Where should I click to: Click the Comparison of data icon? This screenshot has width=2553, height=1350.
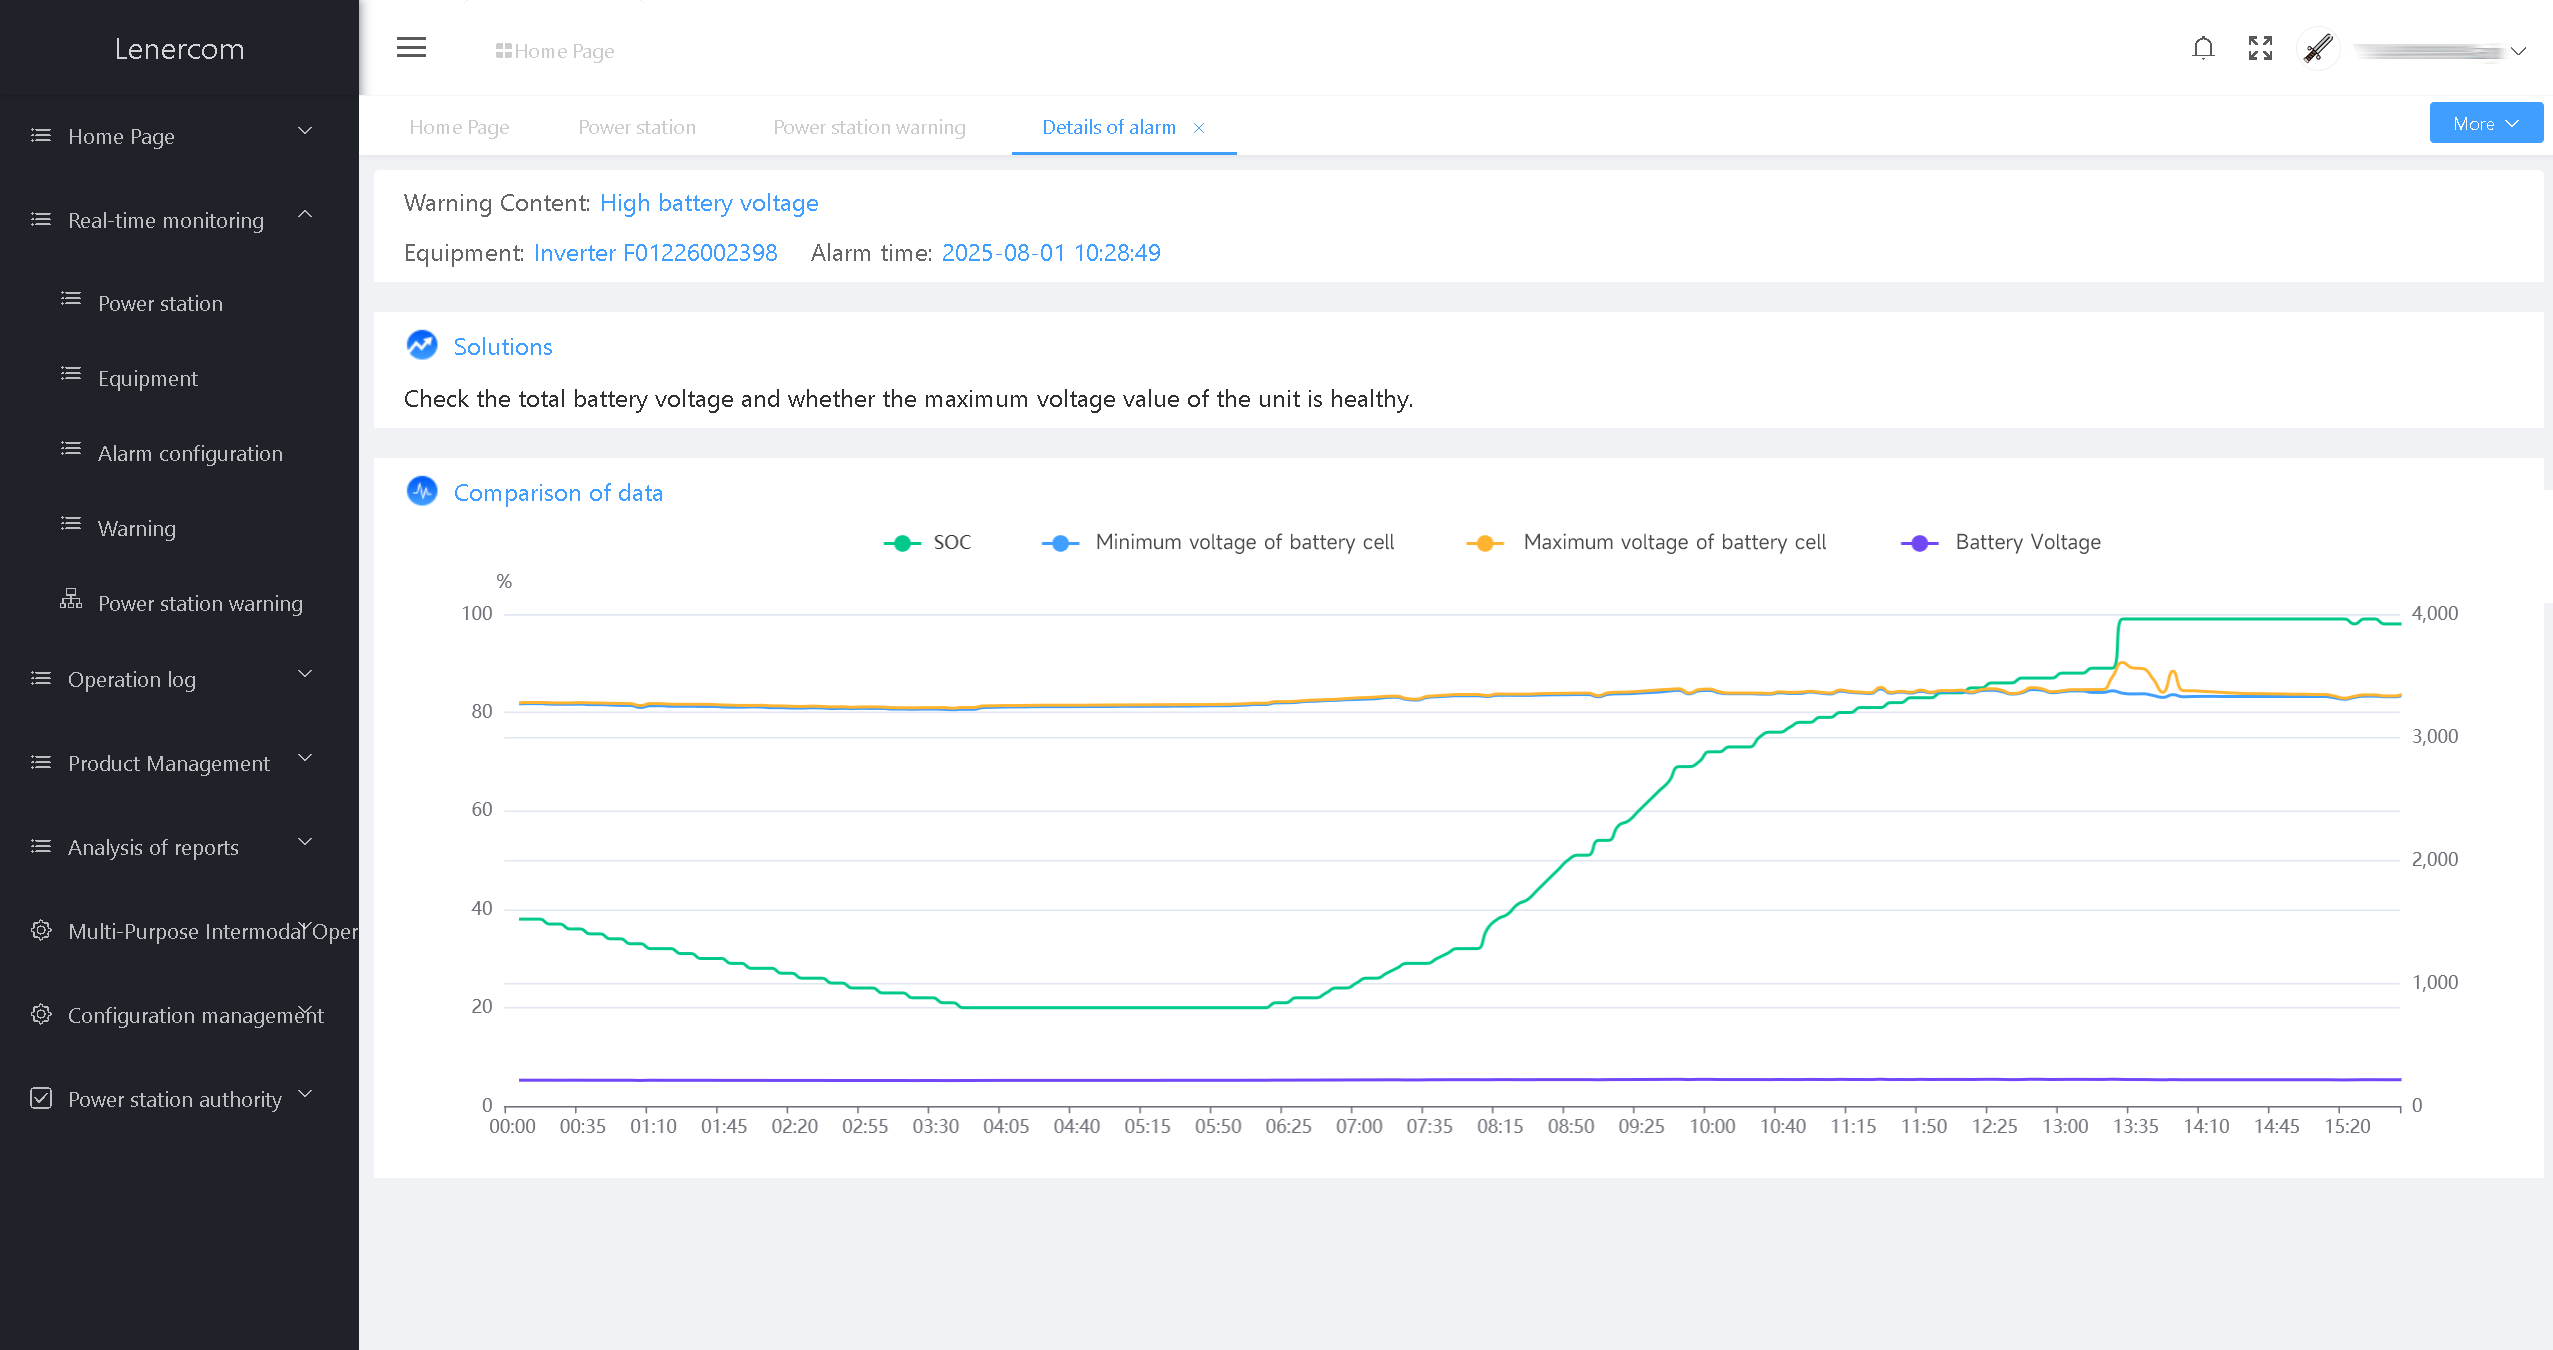tap(422, 491)
